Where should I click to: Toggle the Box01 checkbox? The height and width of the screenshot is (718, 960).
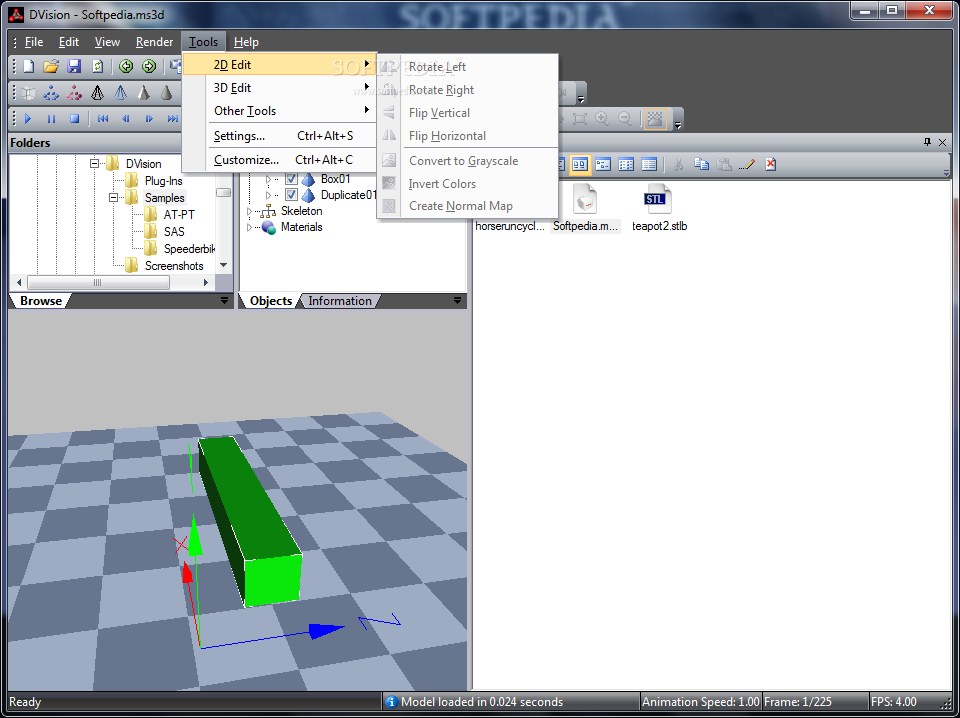291,179
